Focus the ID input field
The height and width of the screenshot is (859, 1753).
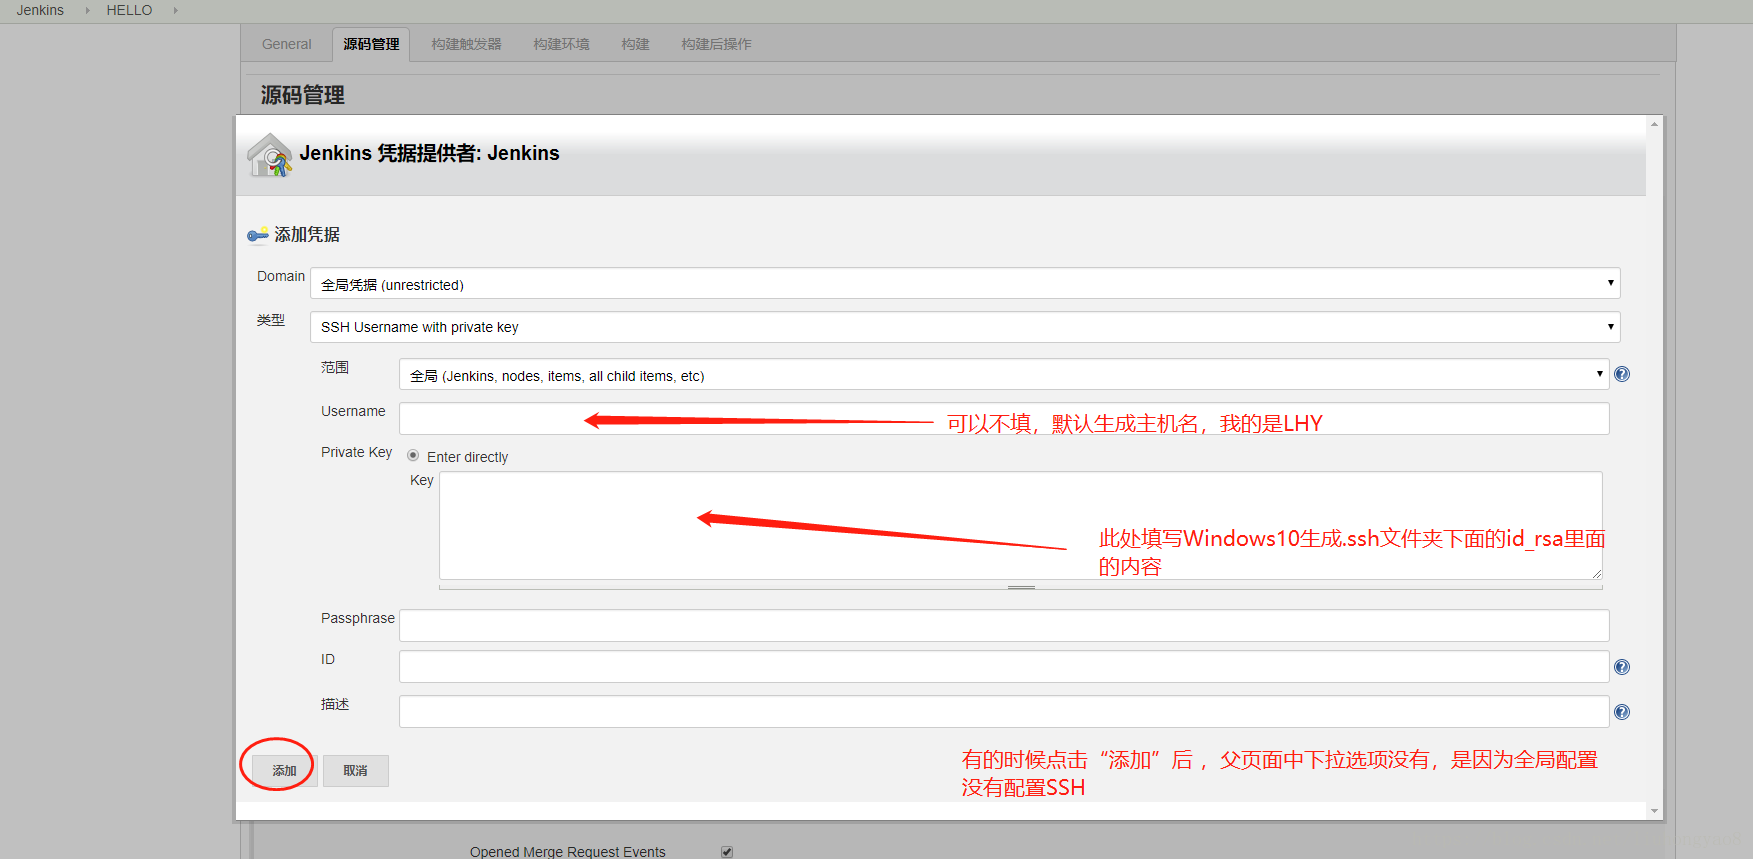[1004, 666]
